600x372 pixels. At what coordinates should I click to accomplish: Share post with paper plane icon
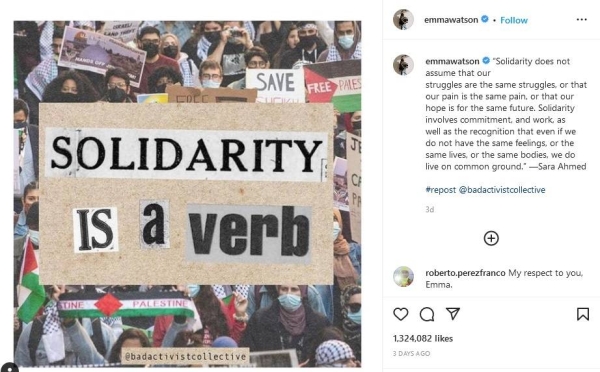point(453,314)
